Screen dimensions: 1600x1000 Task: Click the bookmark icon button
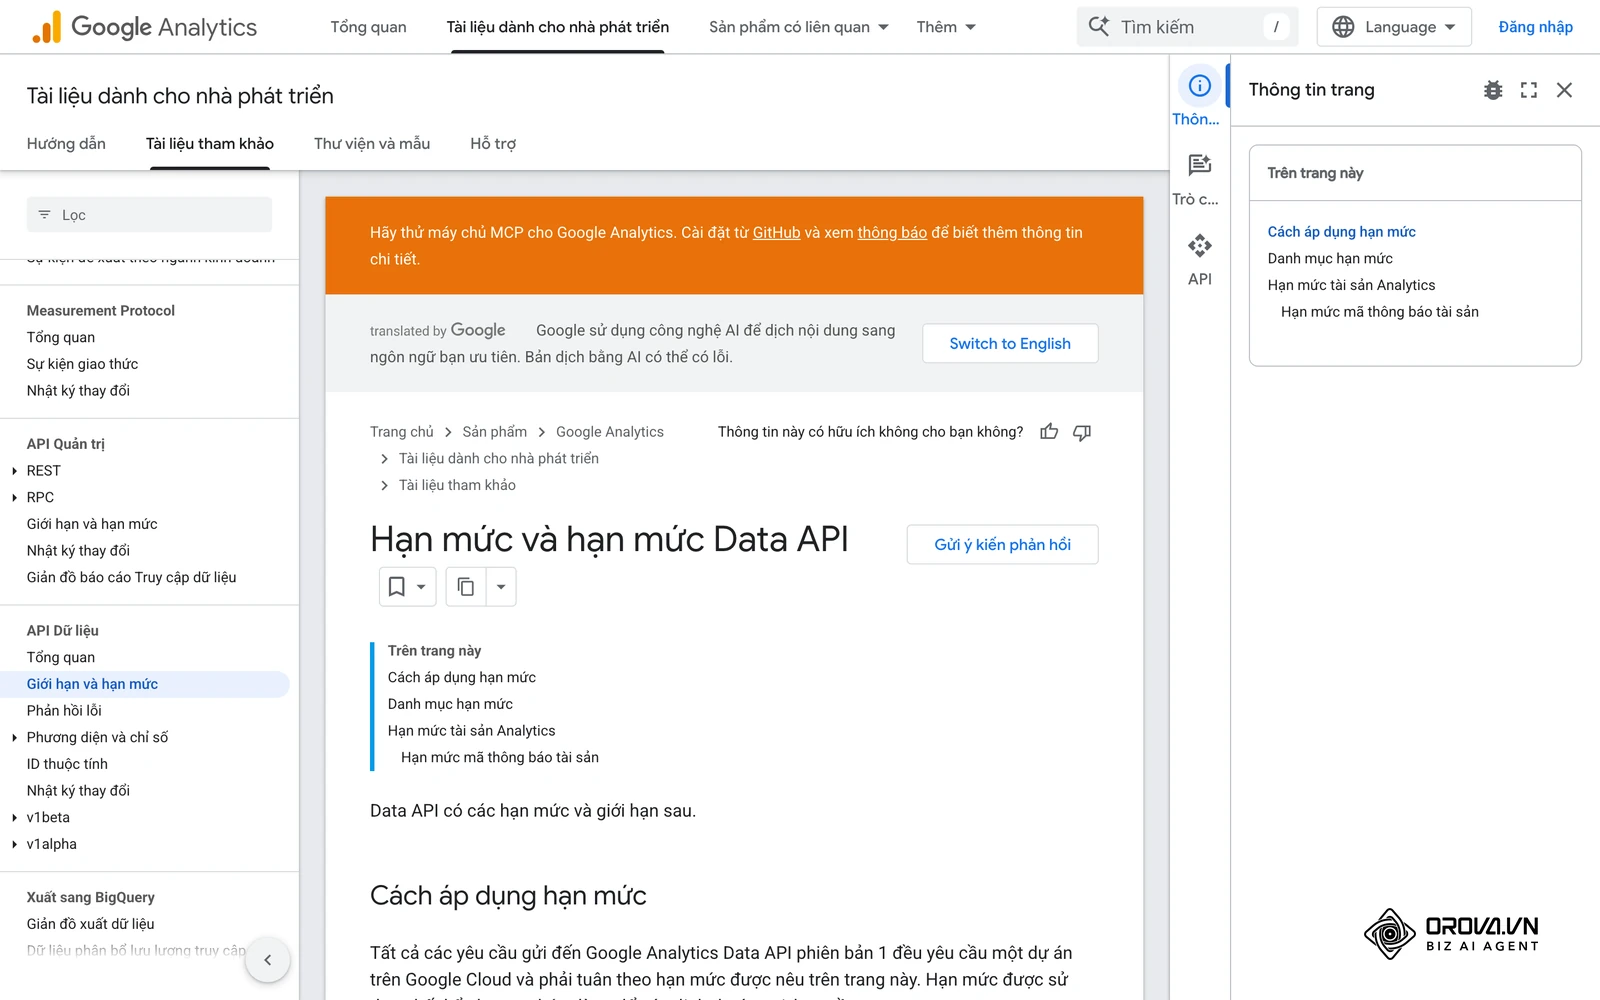click(407, 587)
